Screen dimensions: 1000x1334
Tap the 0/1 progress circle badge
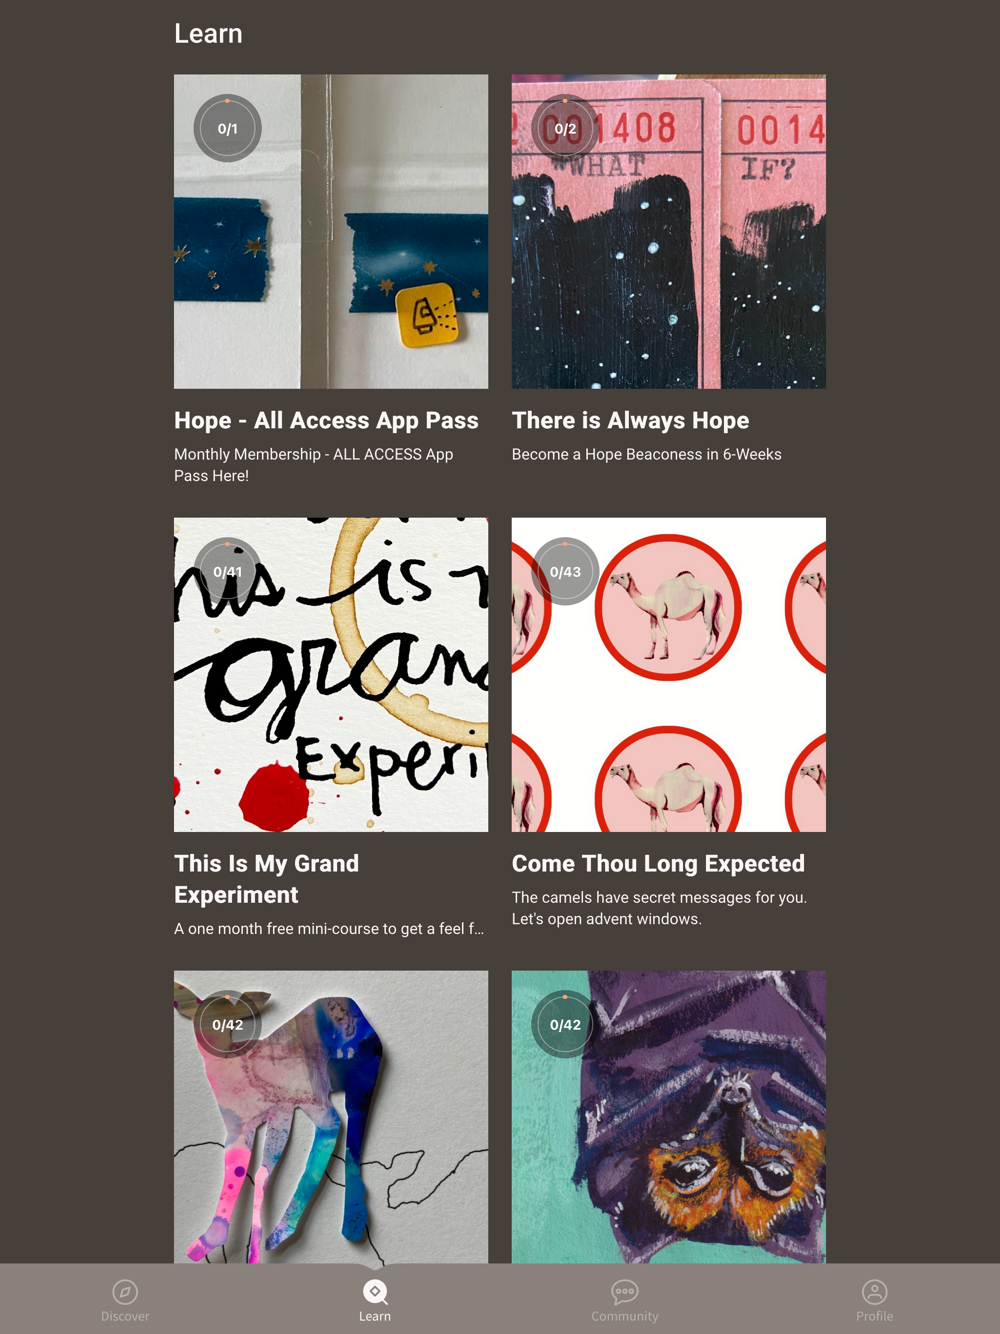coord(228,129)
